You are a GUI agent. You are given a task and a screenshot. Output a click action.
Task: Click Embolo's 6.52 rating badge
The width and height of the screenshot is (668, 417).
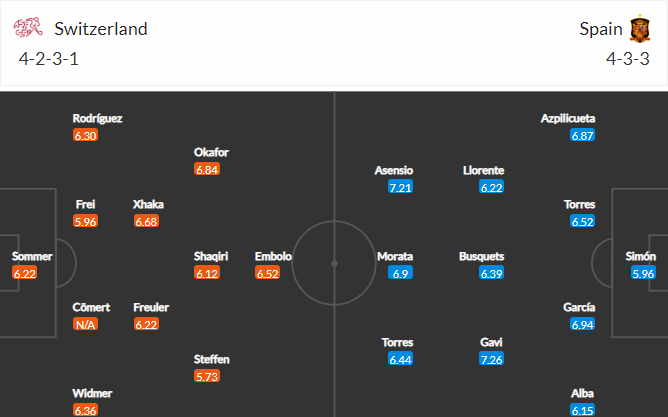267,273
